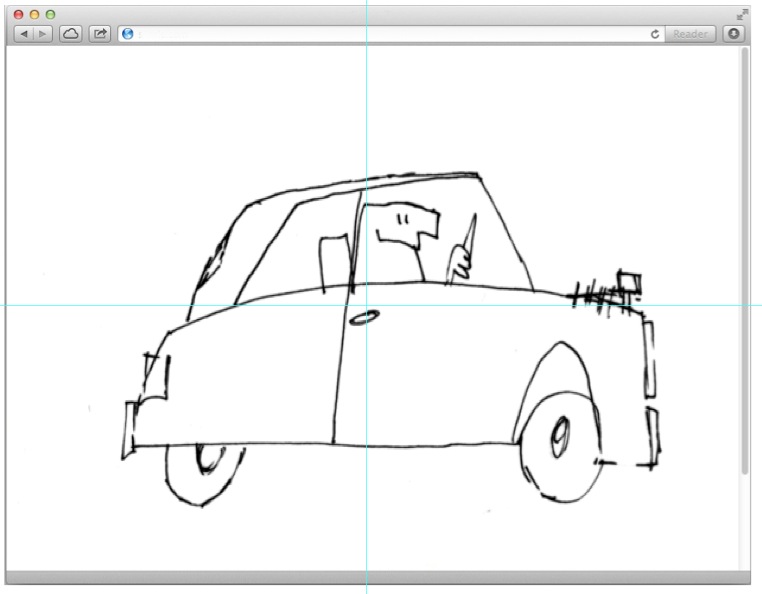Viewport: 762px width, 594px height.
Task: Minimize the window using yellow button
Action: click(x=34, y=15)
